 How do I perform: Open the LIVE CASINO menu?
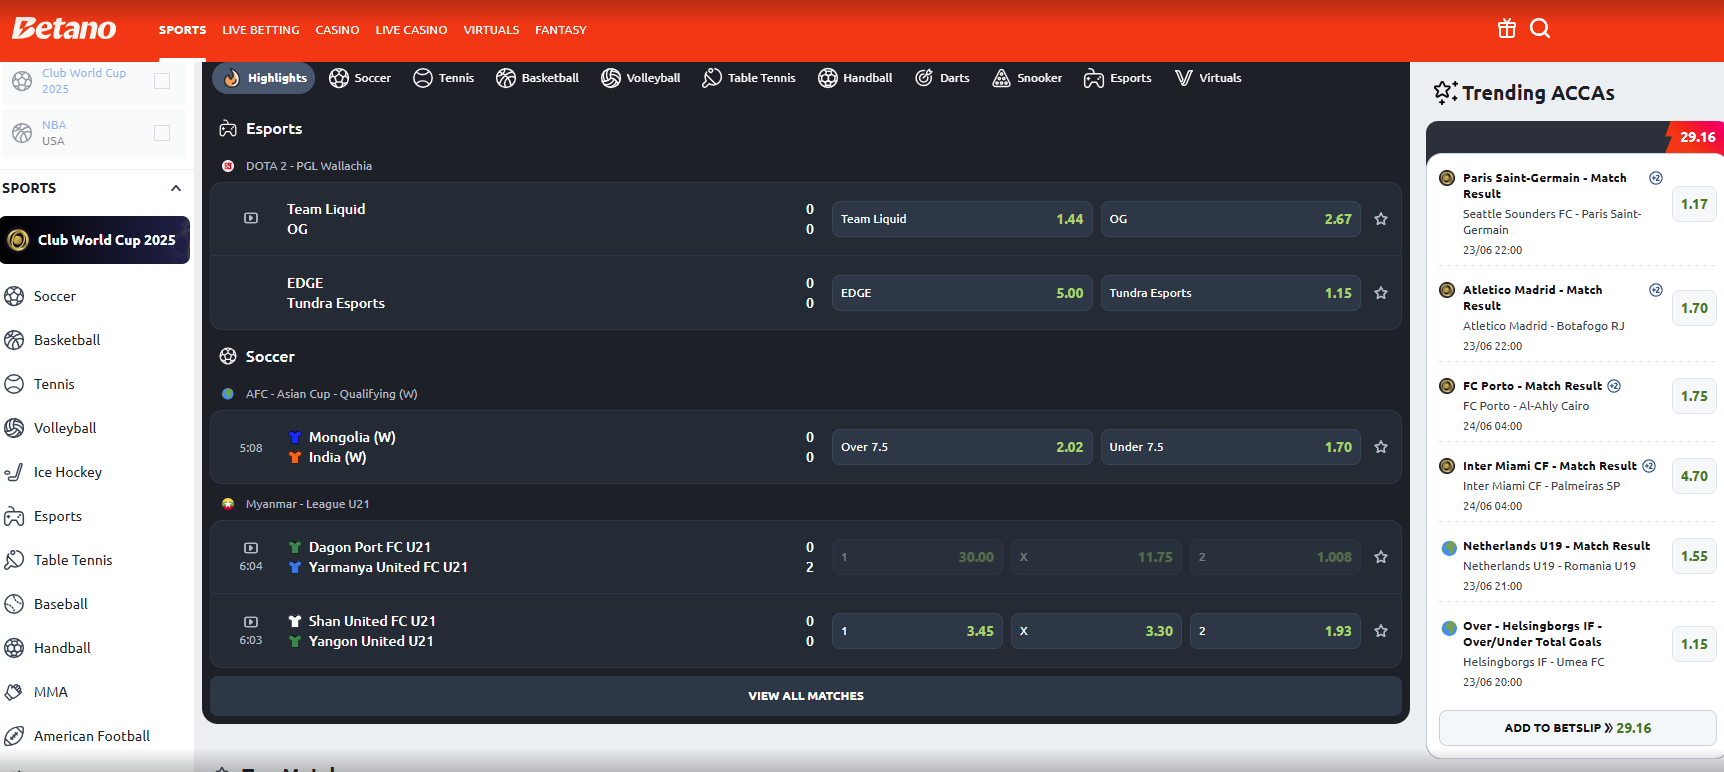(411, 30)
